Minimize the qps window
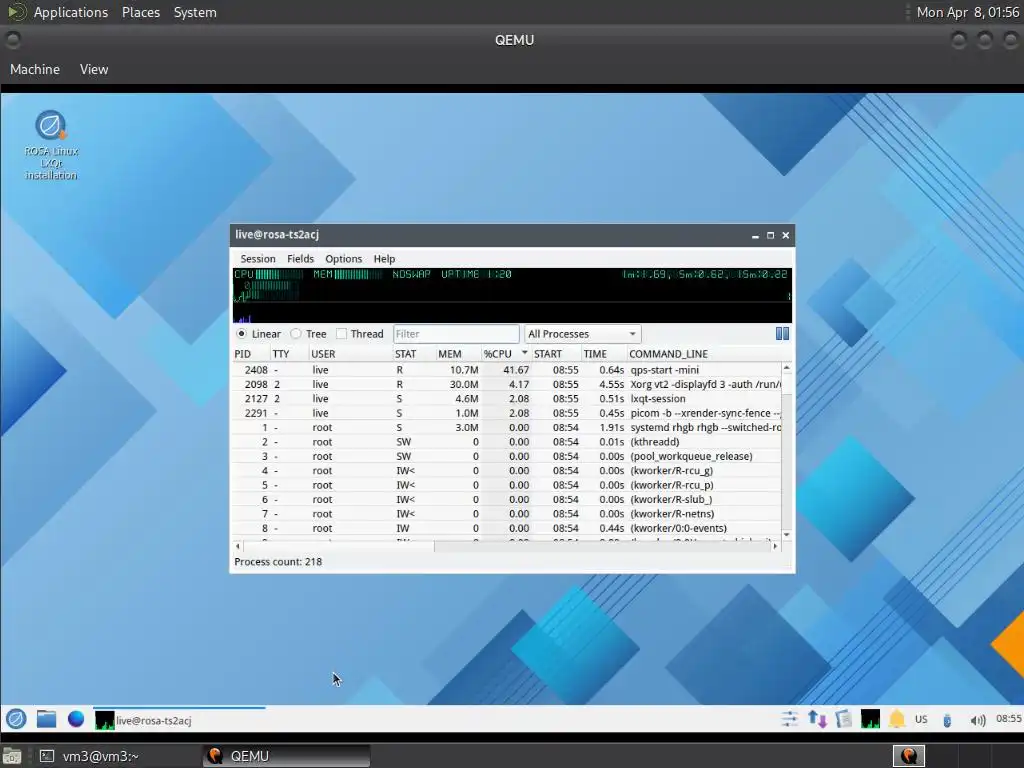1024x768 pixels. coord(755,236)
